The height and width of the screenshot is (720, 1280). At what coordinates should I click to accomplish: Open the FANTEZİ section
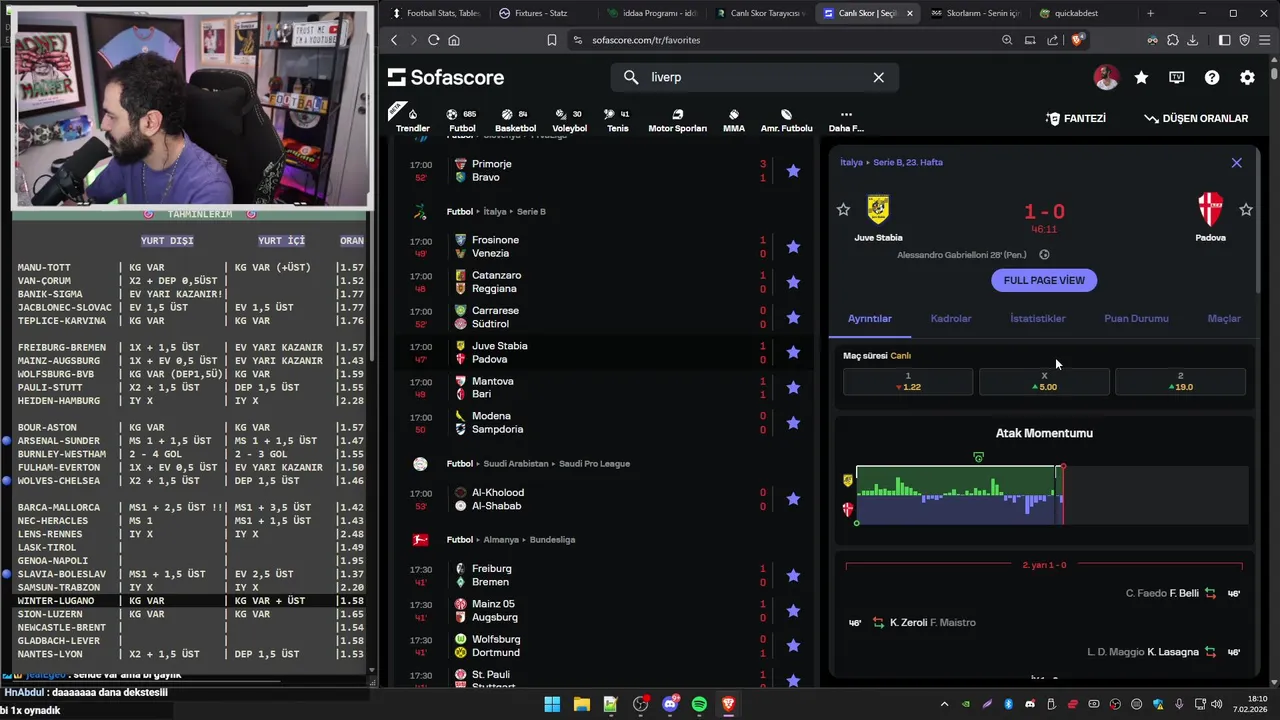click(x=1076, y=118)
